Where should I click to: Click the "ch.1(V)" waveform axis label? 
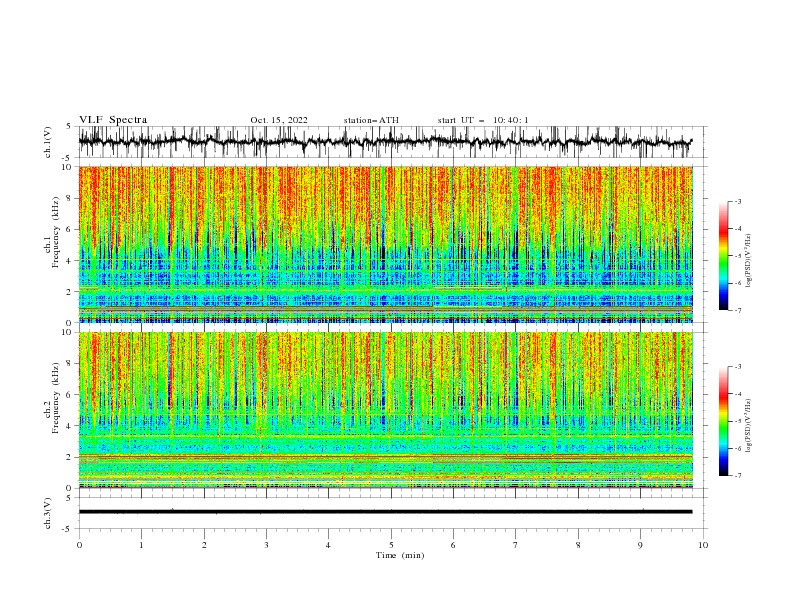point(48,142)
